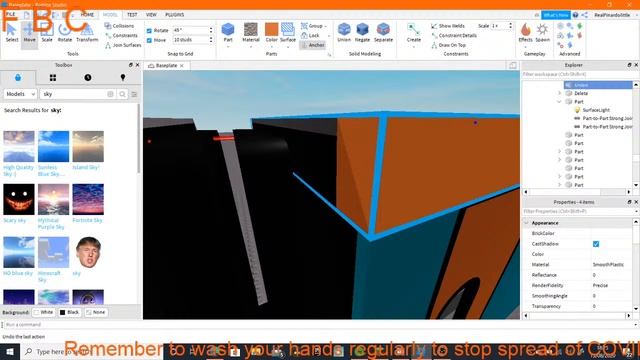Image resolution: width=640 pixels, height=360 pixels.
Task: Click the Run a command bar
Action: 318,325
